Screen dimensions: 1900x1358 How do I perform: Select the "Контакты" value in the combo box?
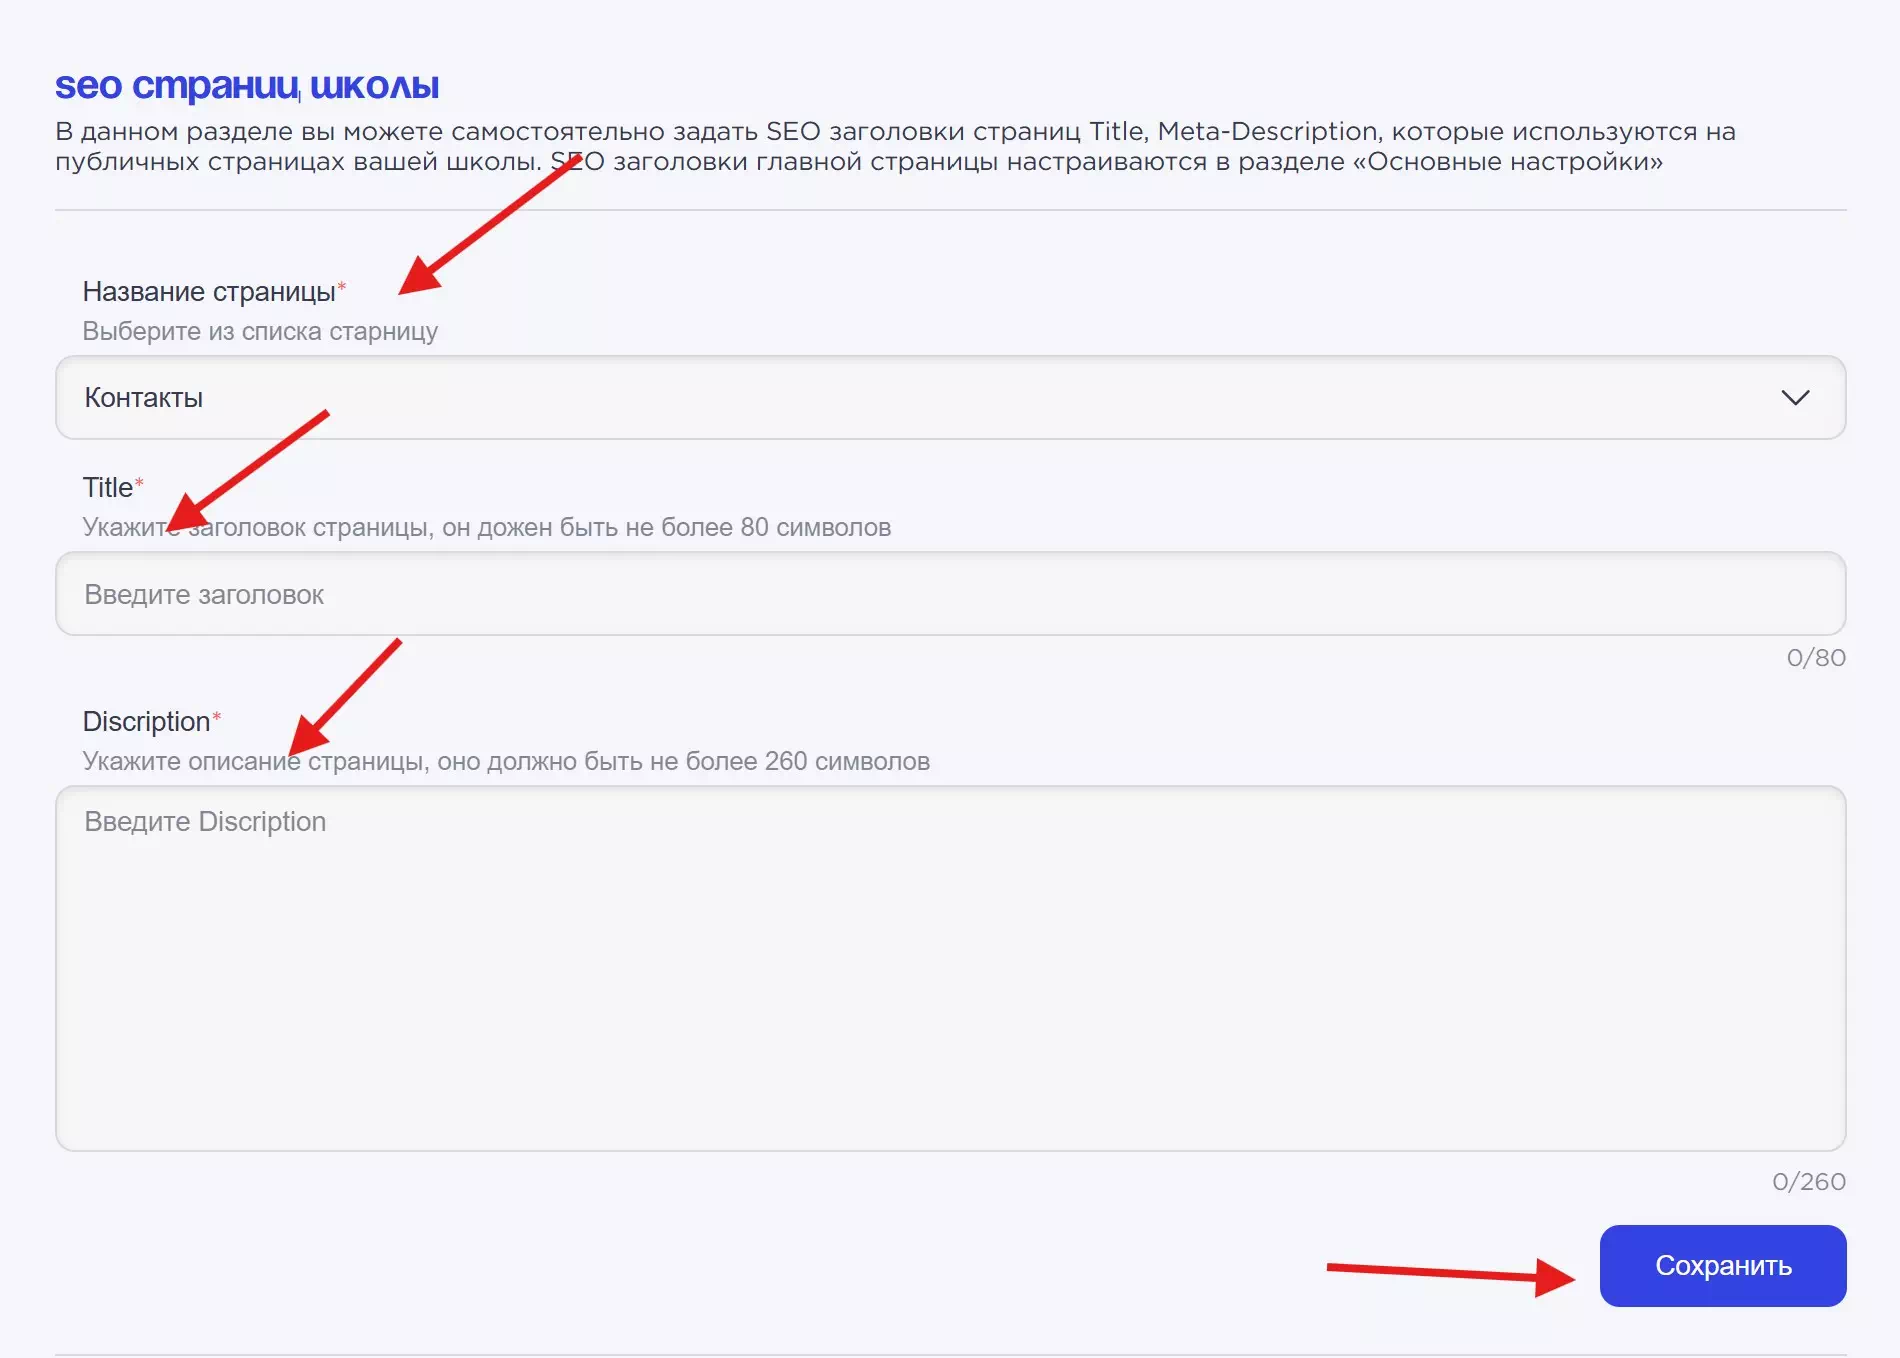pyautogui.click(x=144, y=398)
